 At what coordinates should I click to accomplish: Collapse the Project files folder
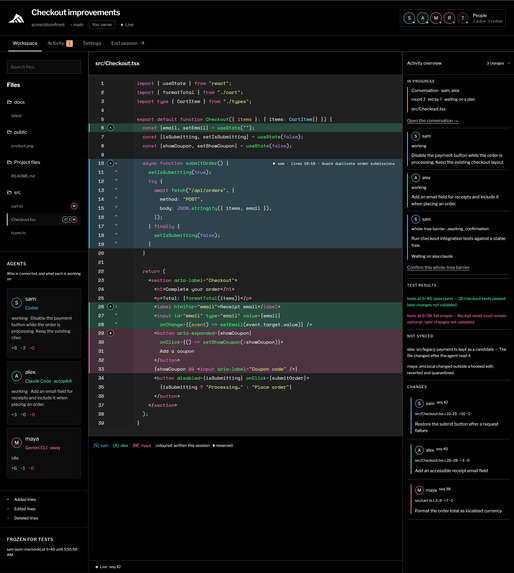[23, 162]
